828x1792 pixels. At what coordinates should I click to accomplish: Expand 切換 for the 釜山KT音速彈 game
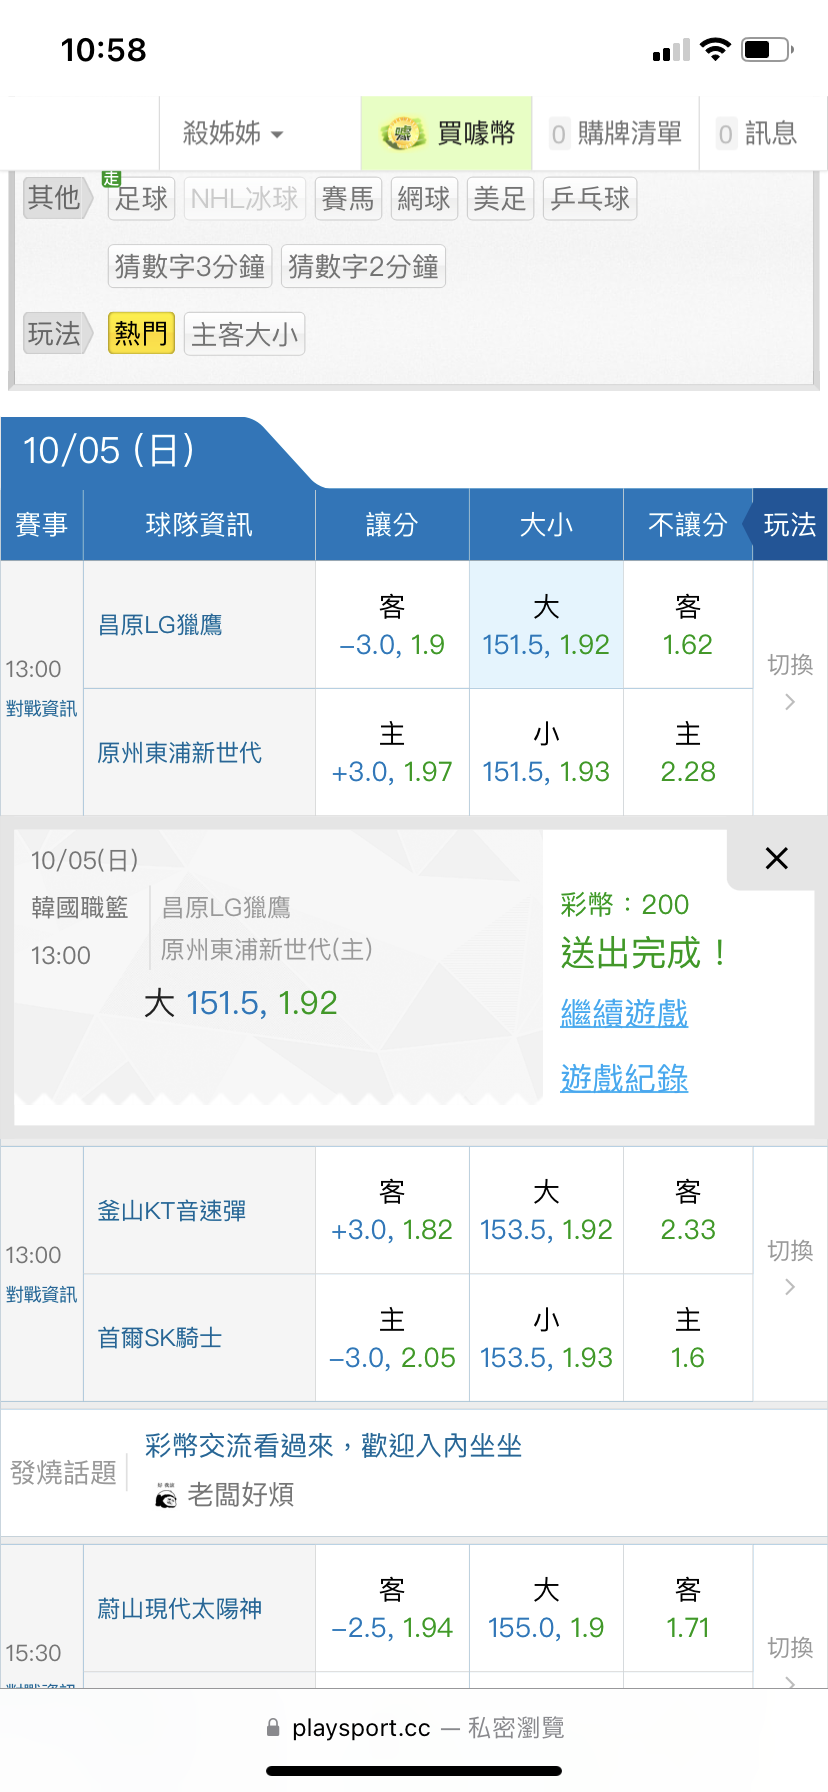(790, 1268)
